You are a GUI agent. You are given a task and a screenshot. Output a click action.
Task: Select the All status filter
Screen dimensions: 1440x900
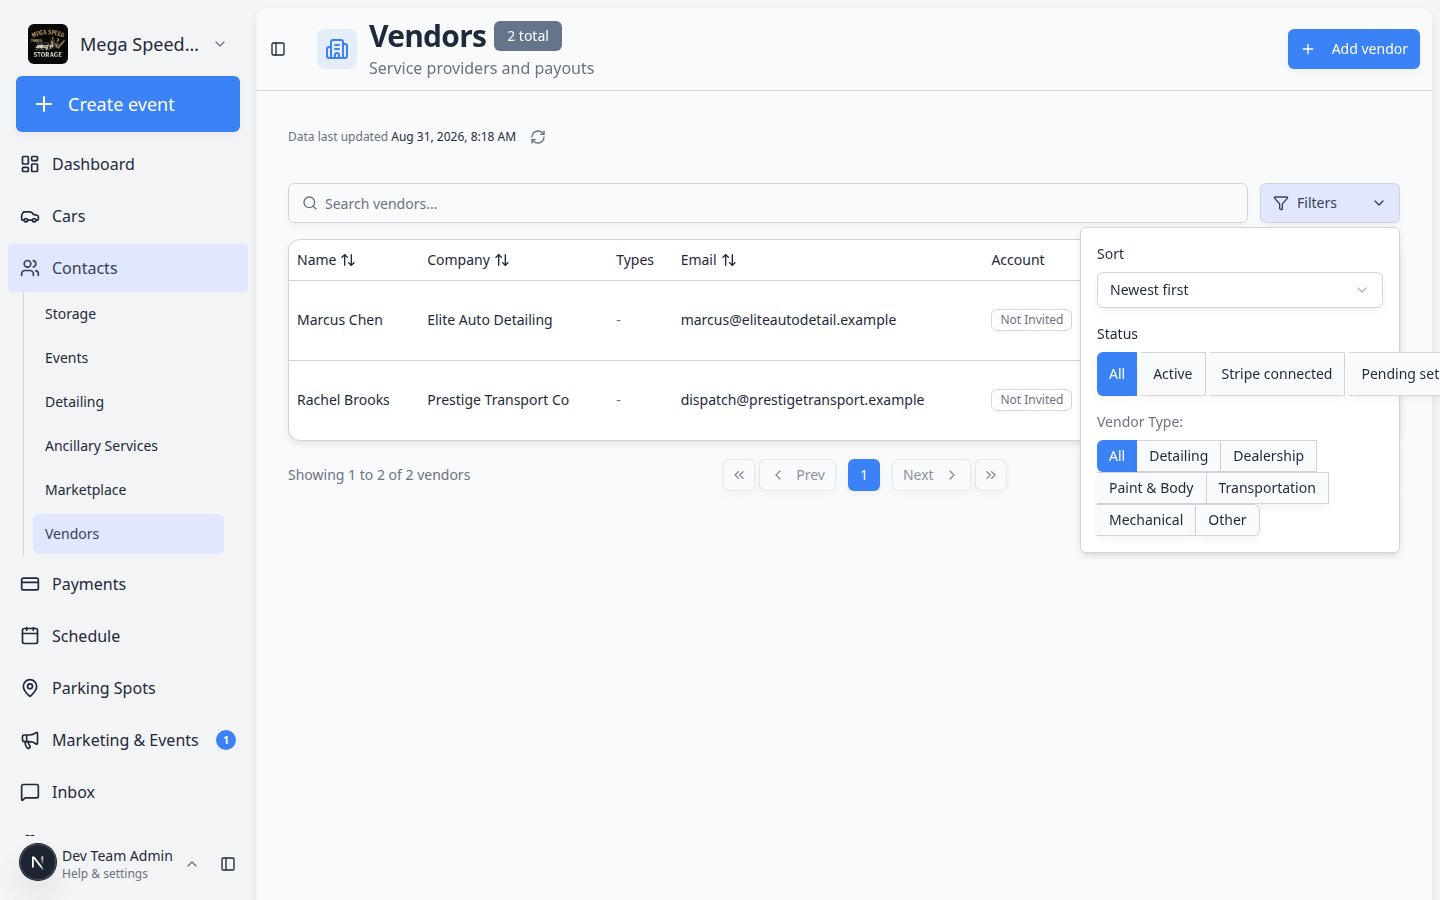tap(1117, 374)
